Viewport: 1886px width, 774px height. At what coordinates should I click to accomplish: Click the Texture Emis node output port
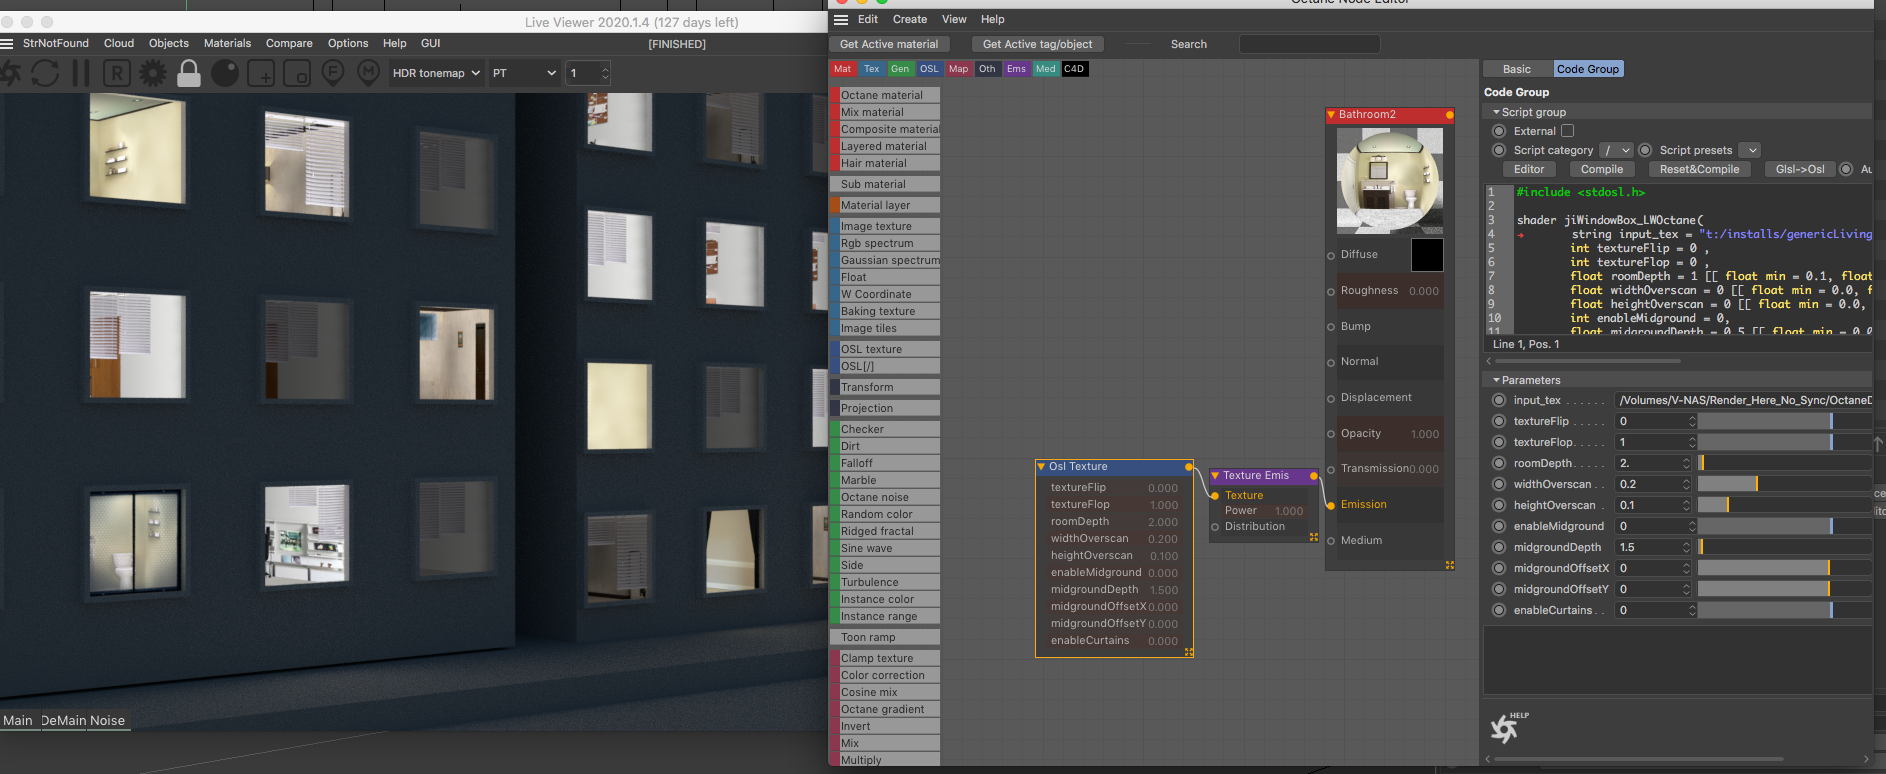pyautogui.click(x=1314, y=476)
